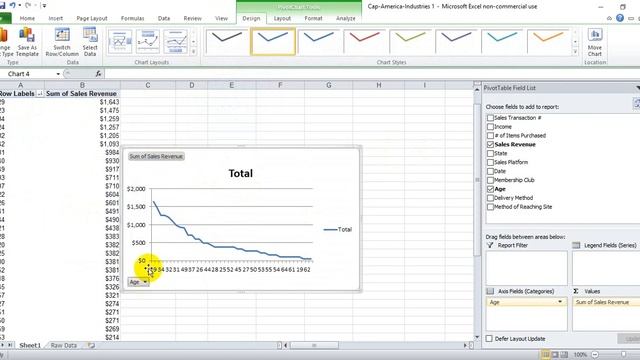Click the Undo icon in quick access toolbar

pyautogui.click(x=13, y=5)
